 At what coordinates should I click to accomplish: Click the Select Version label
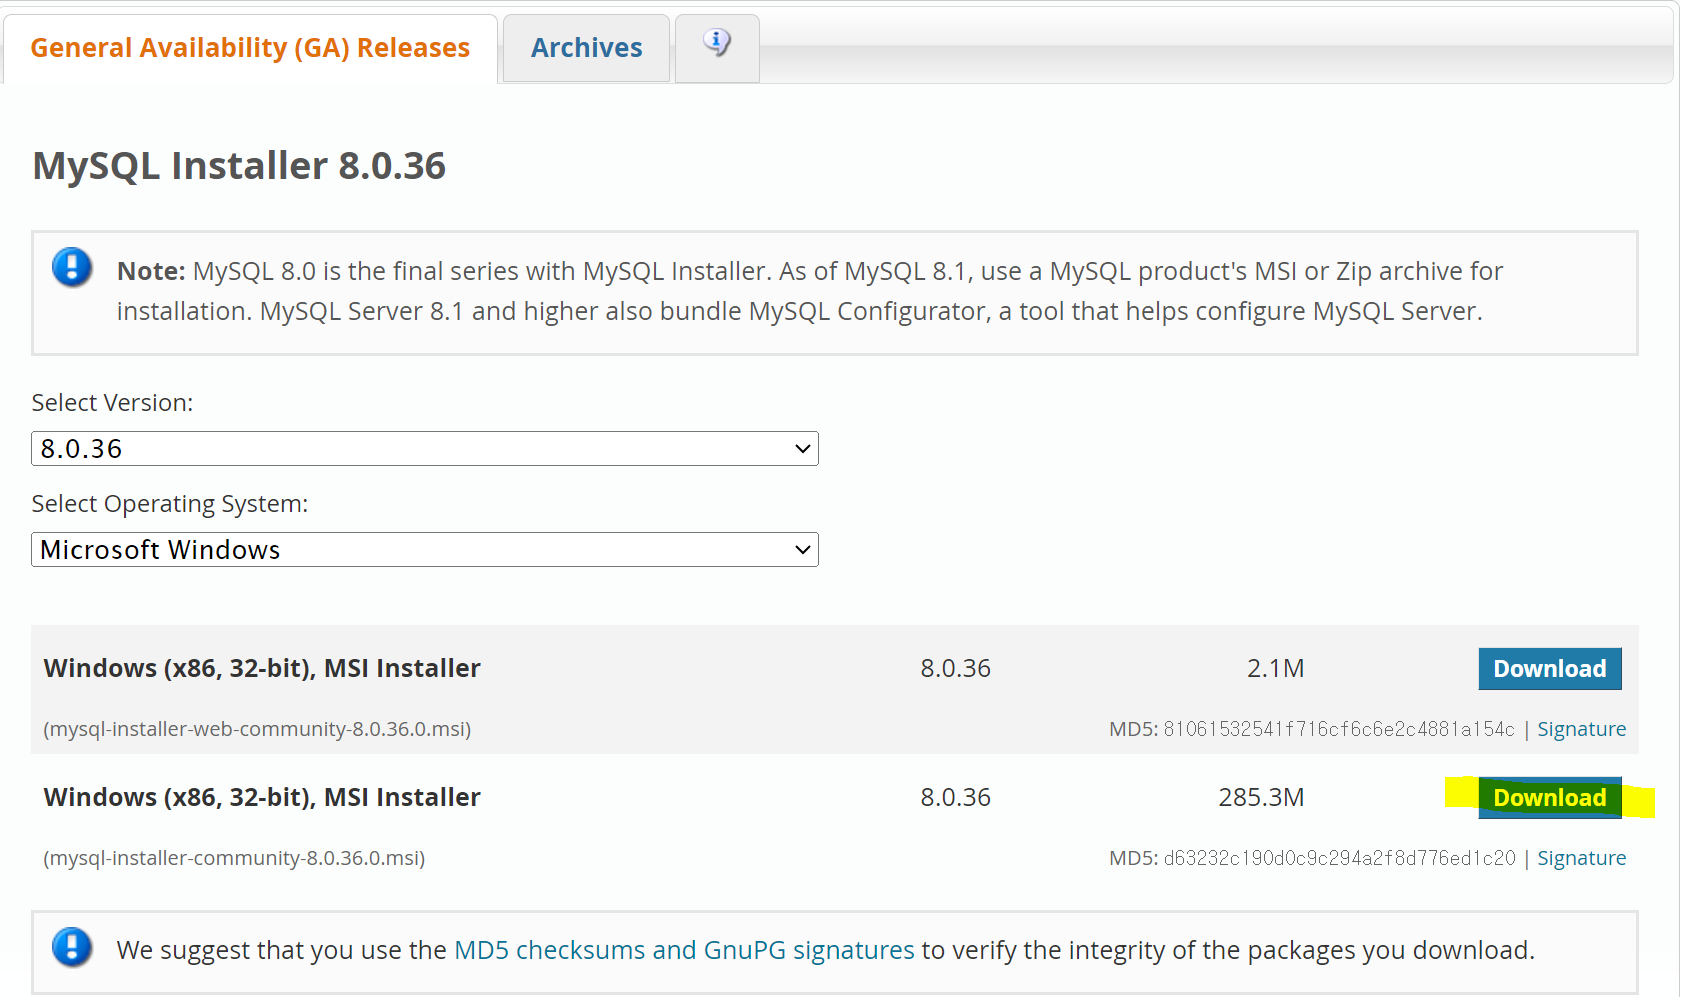112,403
